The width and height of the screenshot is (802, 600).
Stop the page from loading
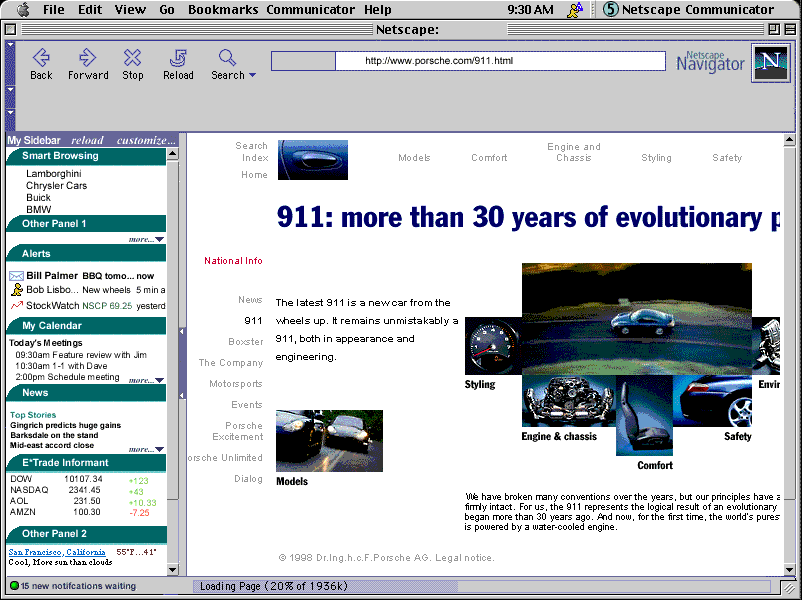click(x=132, y=57)
